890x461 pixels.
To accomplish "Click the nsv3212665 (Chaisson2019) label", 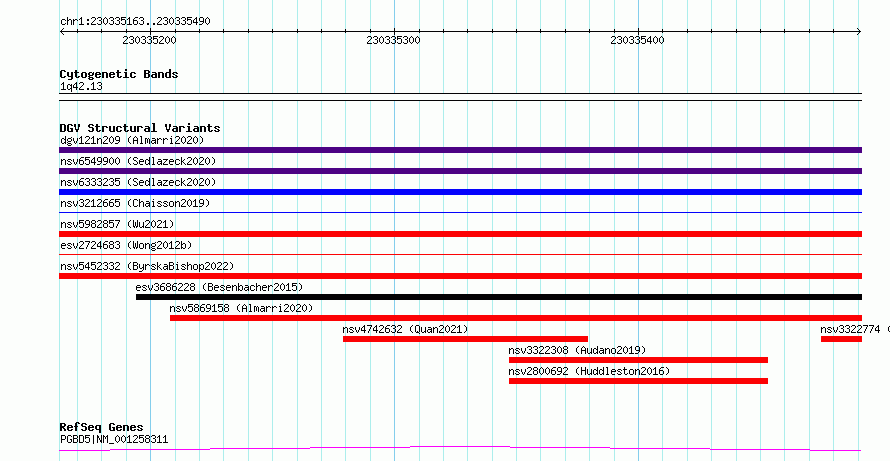I will tap(135, 203).
